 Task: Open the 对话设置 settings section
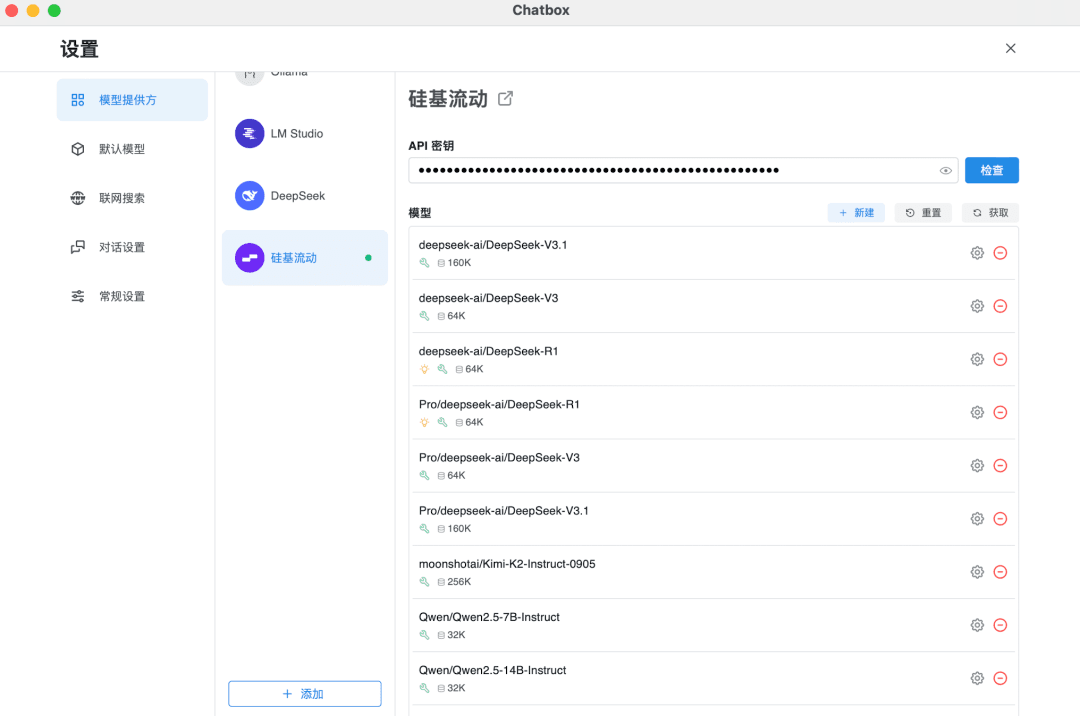(132, 247)
